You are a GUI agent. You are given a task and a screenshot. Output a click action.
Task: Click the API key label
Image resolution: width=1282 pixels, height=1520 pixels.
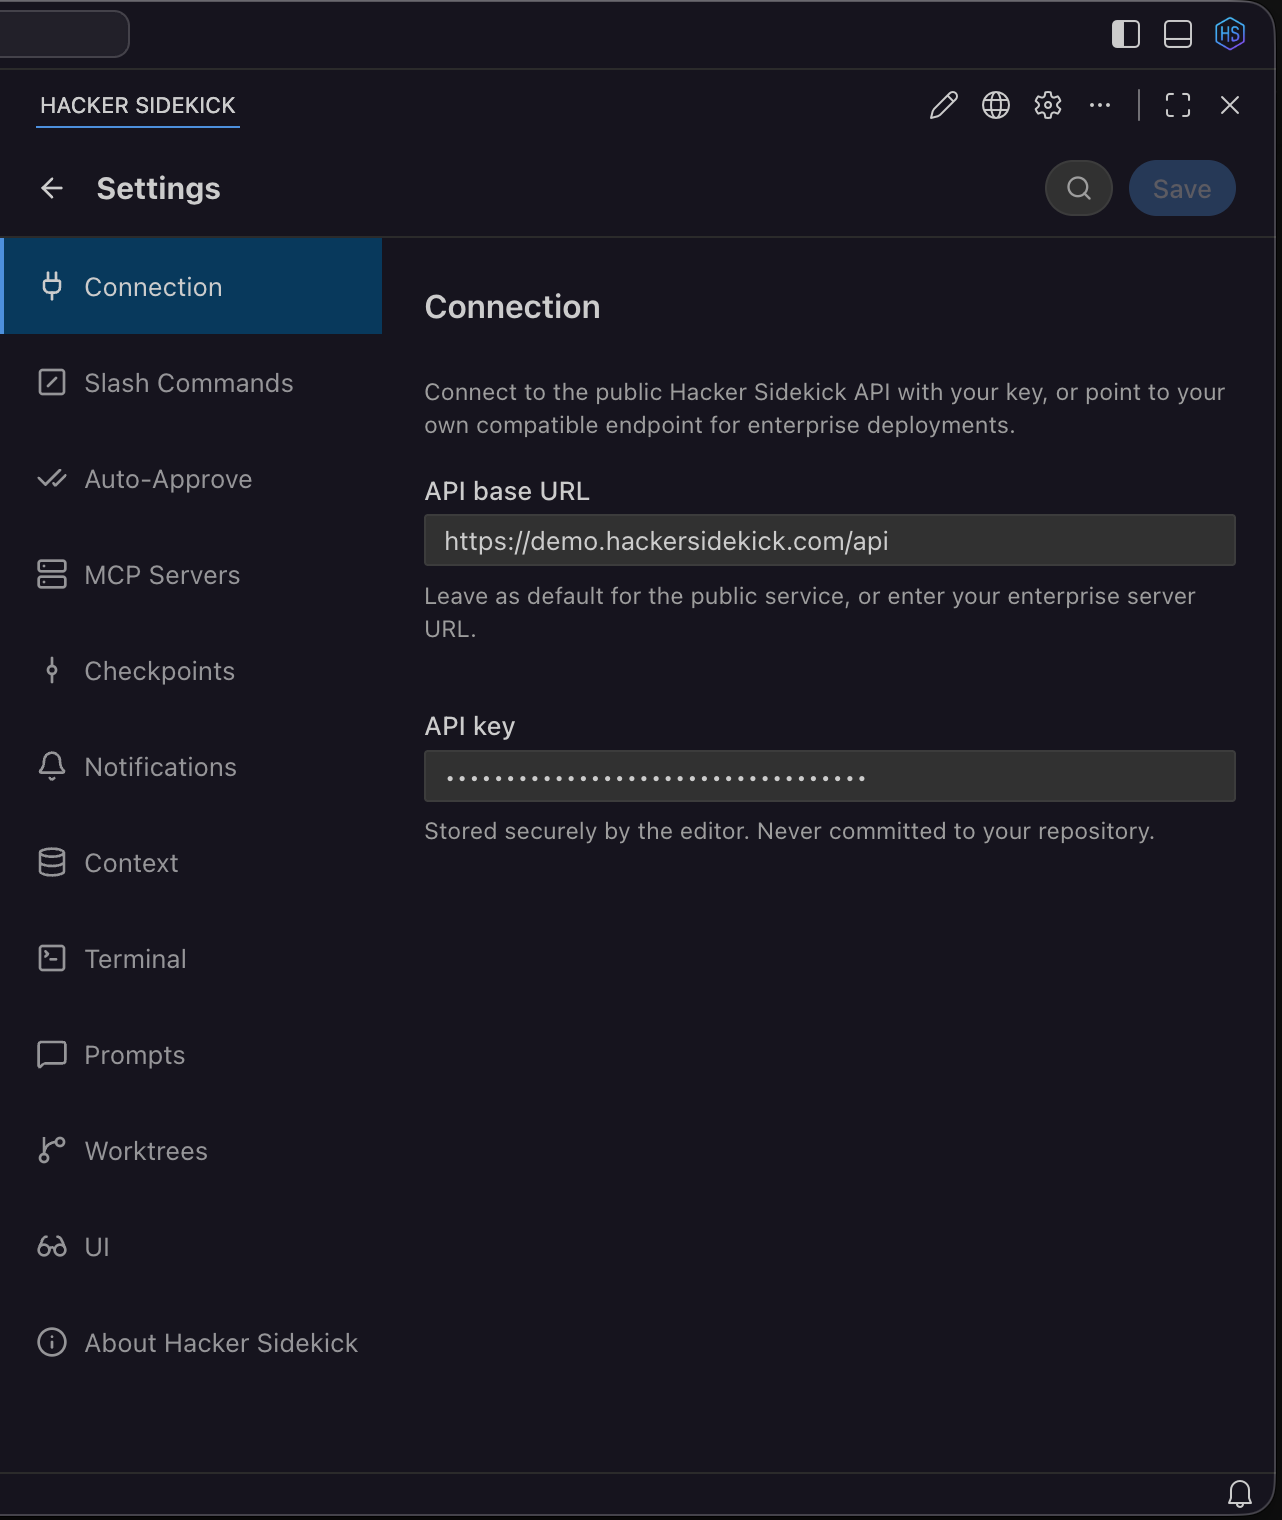point(469,726)
